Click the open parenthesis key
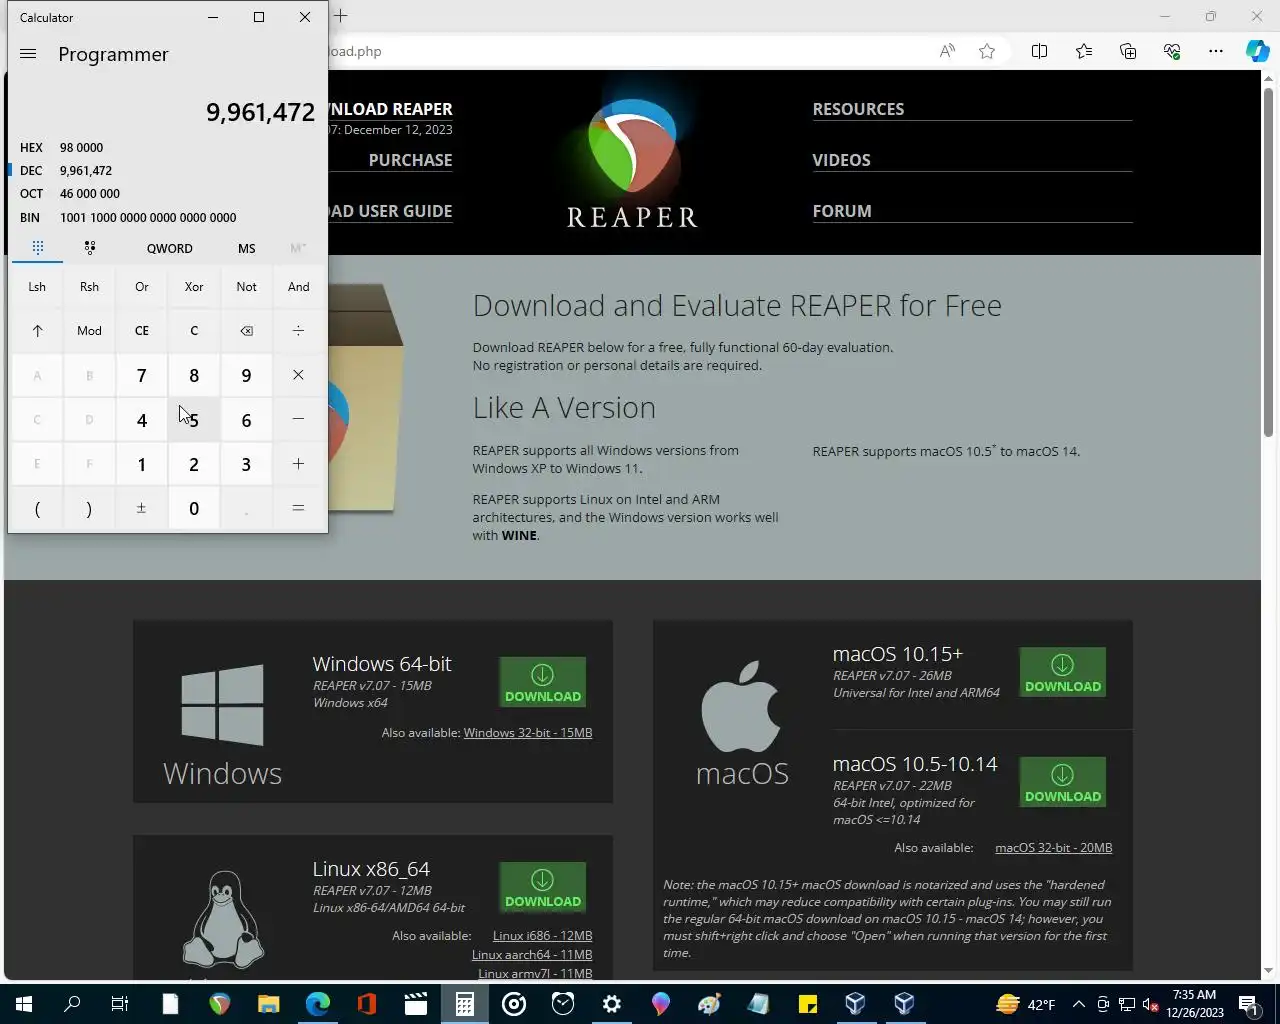Viewport: 1280px width, 1024px height. 37,508
